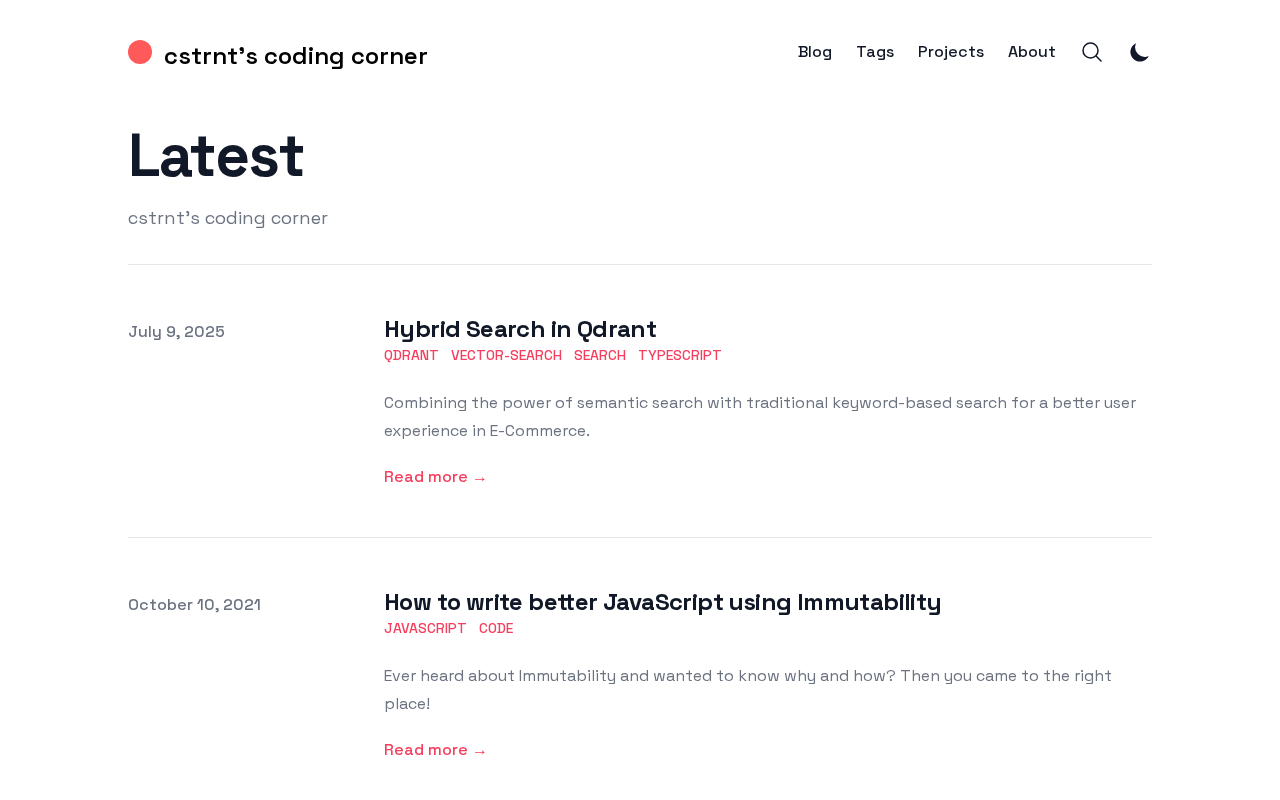
Task: Open the search icon in header
Action: tap(1092, 52)
